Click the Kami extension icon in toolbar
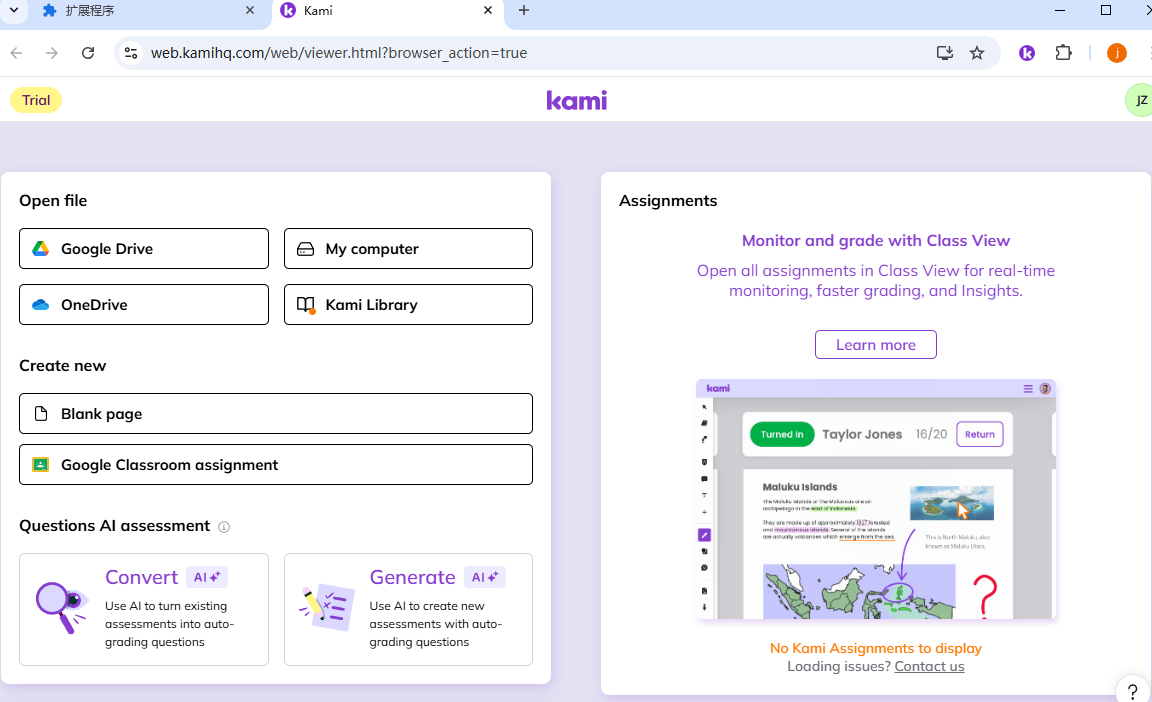 pyautogui.click(x=1027, y=53)
